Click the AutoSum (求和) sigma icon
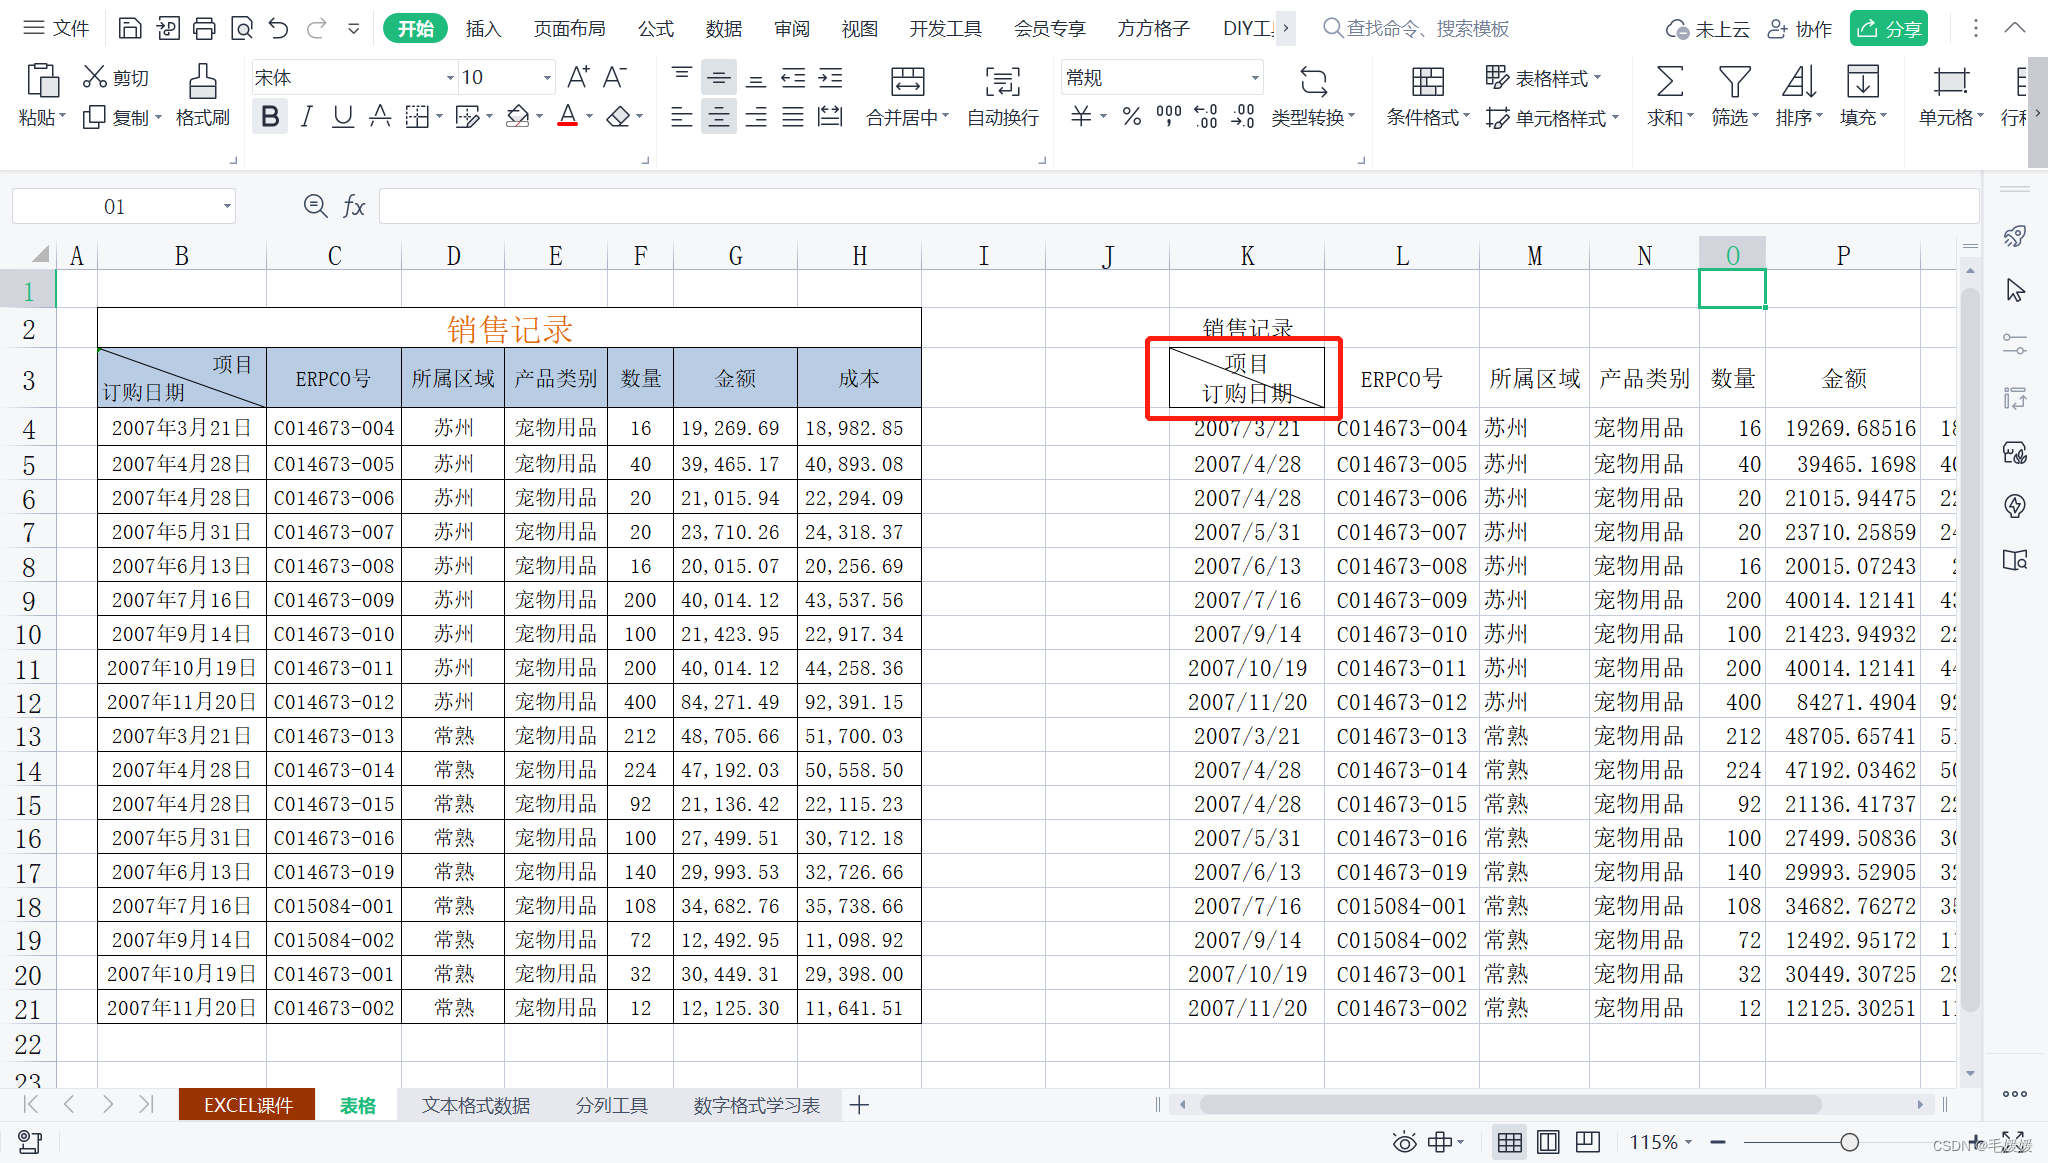2048x1163 pixels. (1669, 82)
